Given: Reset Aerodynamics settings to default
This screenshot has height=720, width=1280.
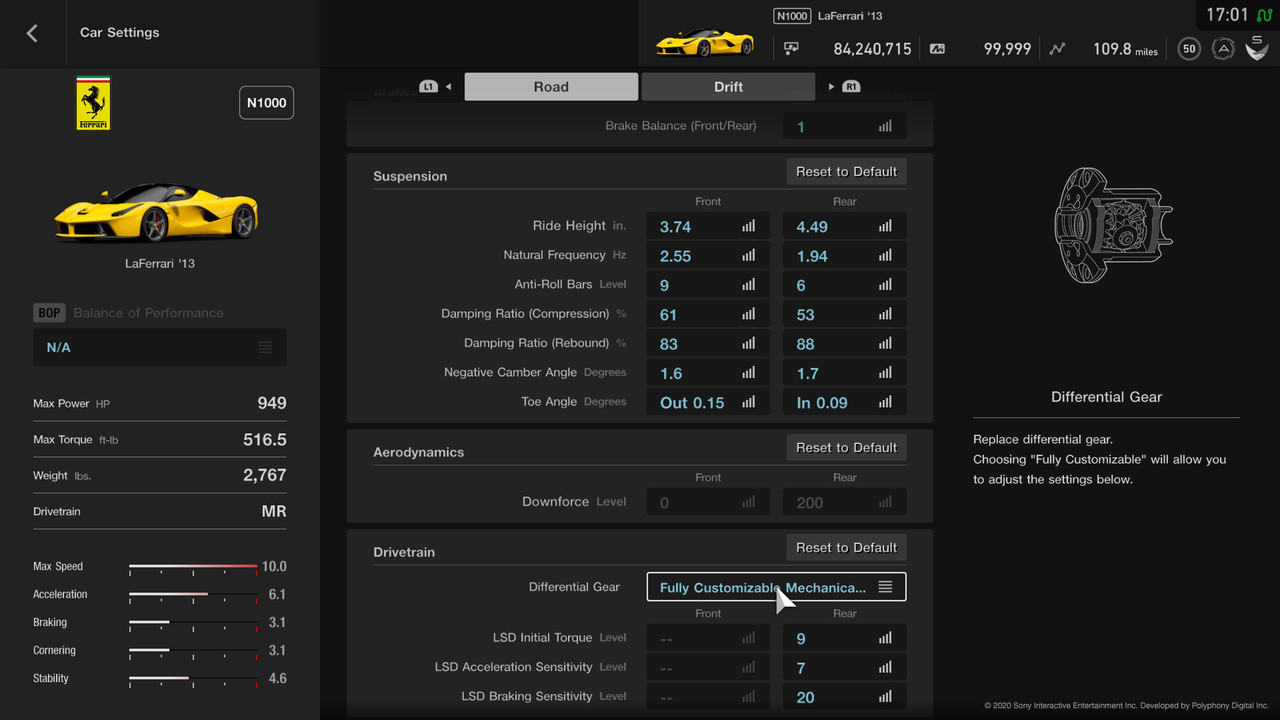Looking at the screenshot, I should click(846, 448).
